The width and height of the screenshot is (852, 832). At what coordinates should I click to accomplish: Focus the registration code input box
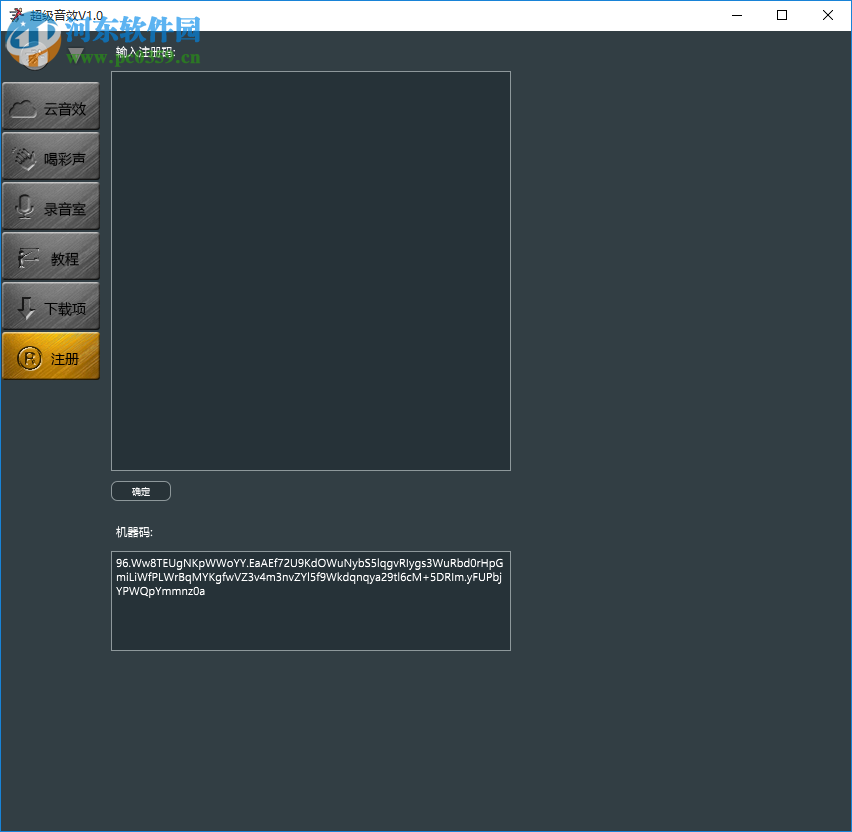tap(311, 271)
